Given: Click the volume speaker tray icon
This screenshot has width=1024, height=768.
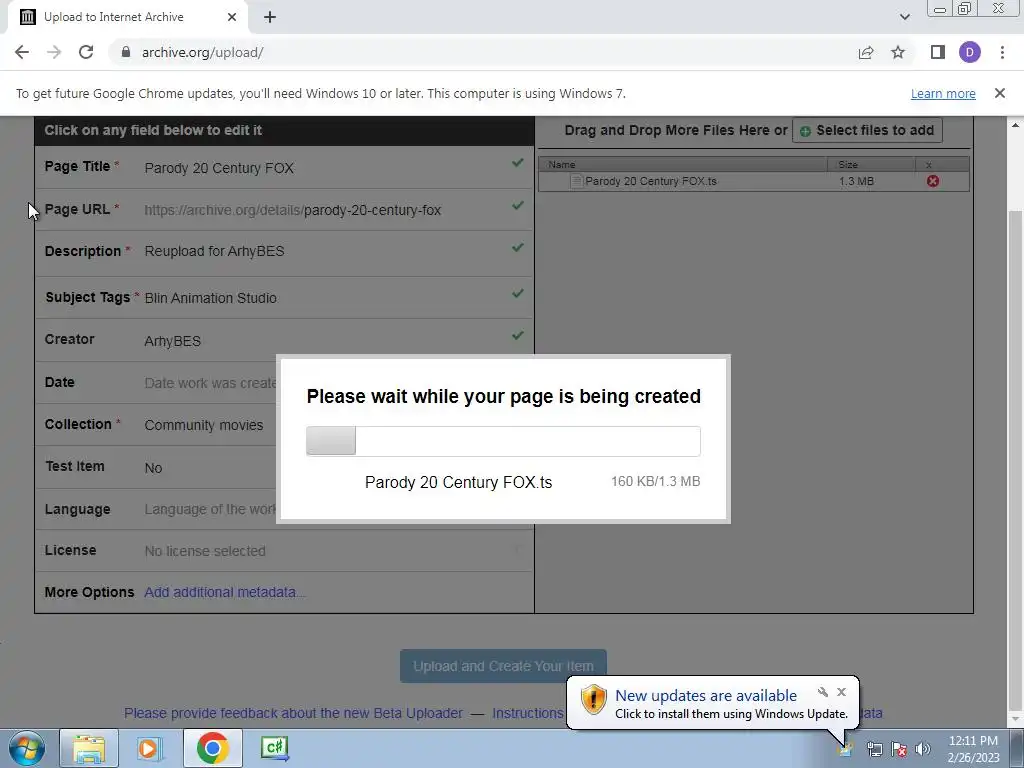Looking at the screenshot, I should tap(923, 749).
